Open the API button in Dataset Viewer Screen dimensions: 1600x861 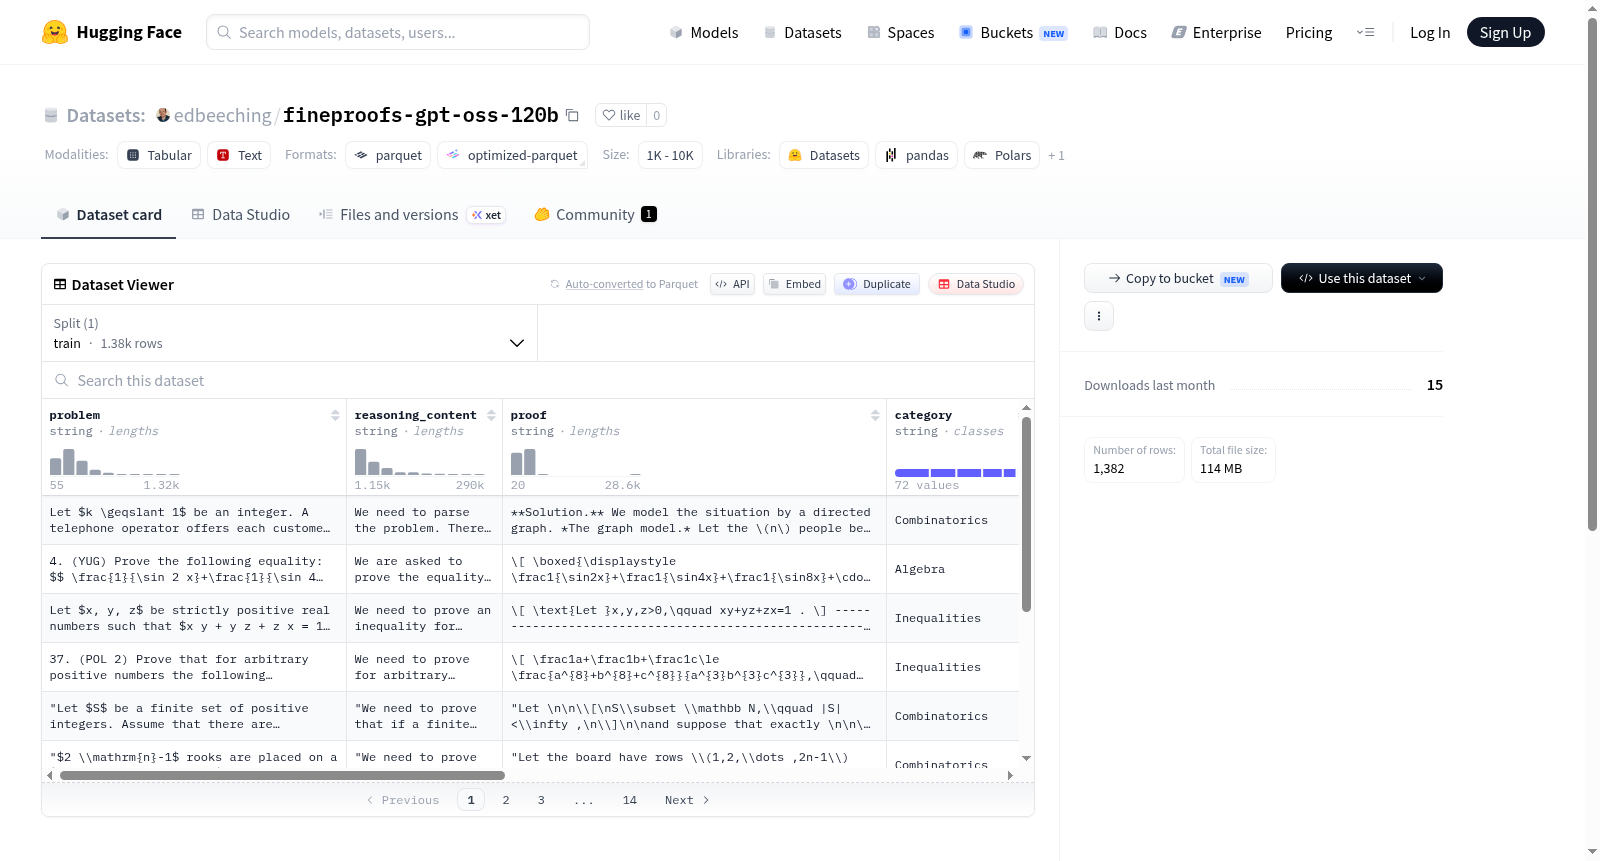click(x=732, y=284)
